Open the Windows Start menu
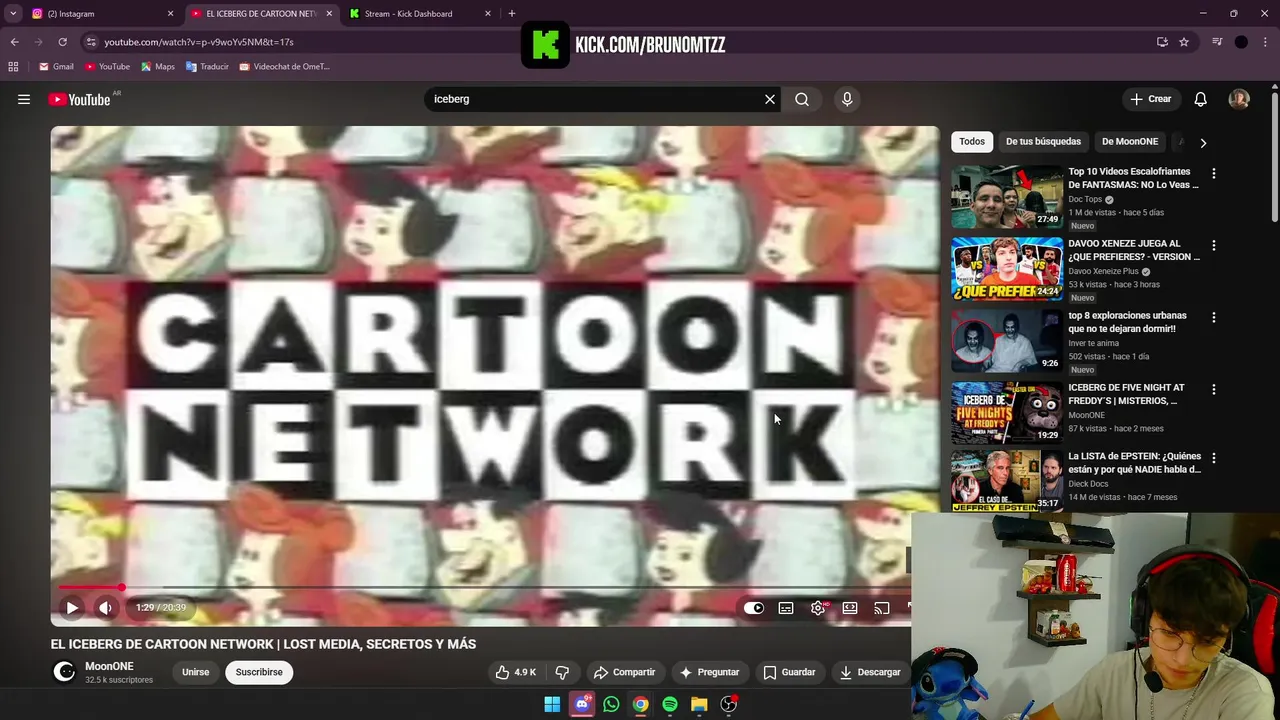The image size is (1280, 720). [x=552, y=704]
